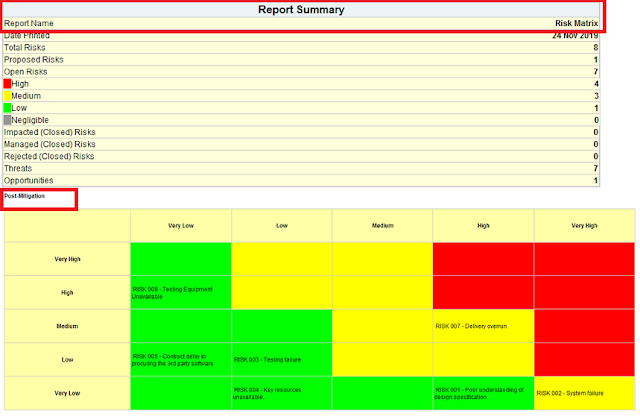Click the Medium risks count 3
640x416 pixels.
coord(596,96)
